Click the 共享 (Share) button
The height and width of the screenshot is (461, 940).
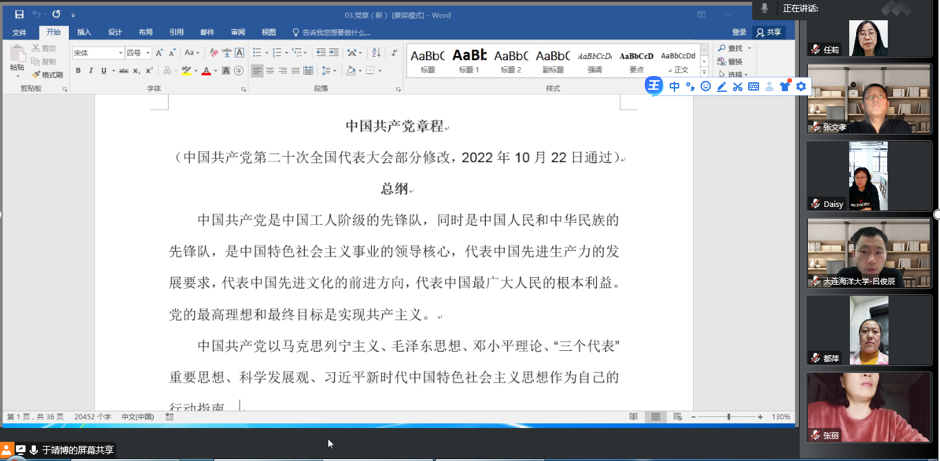pyautogui.click(x=769, y=32)
